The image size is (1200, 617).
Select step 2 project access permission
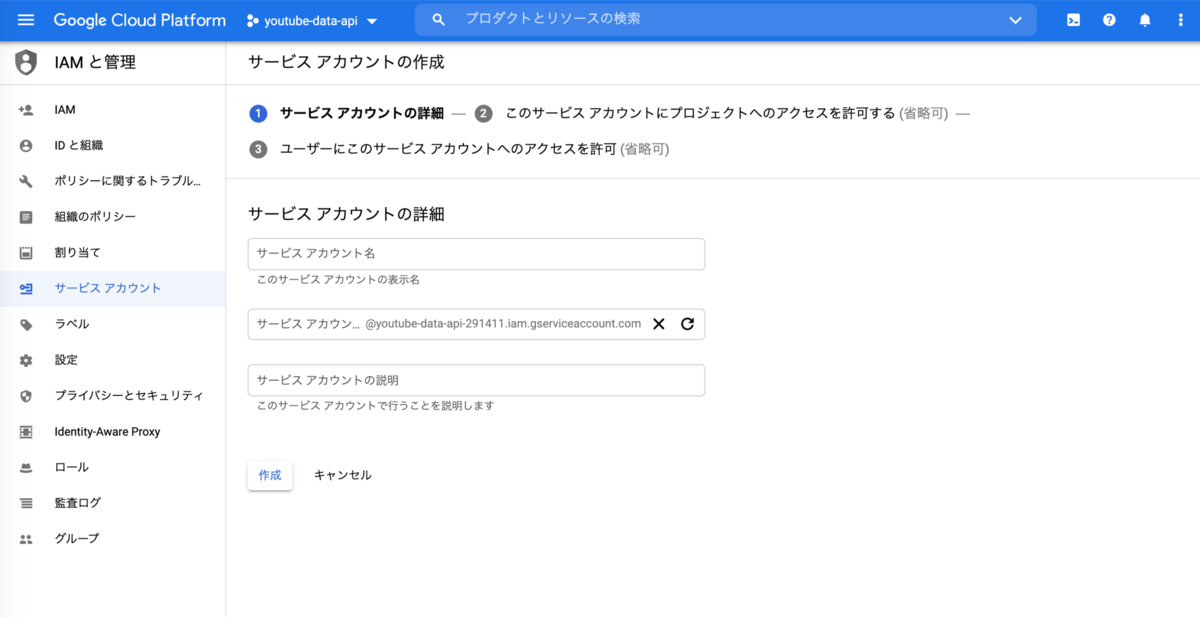coord(711,113)
